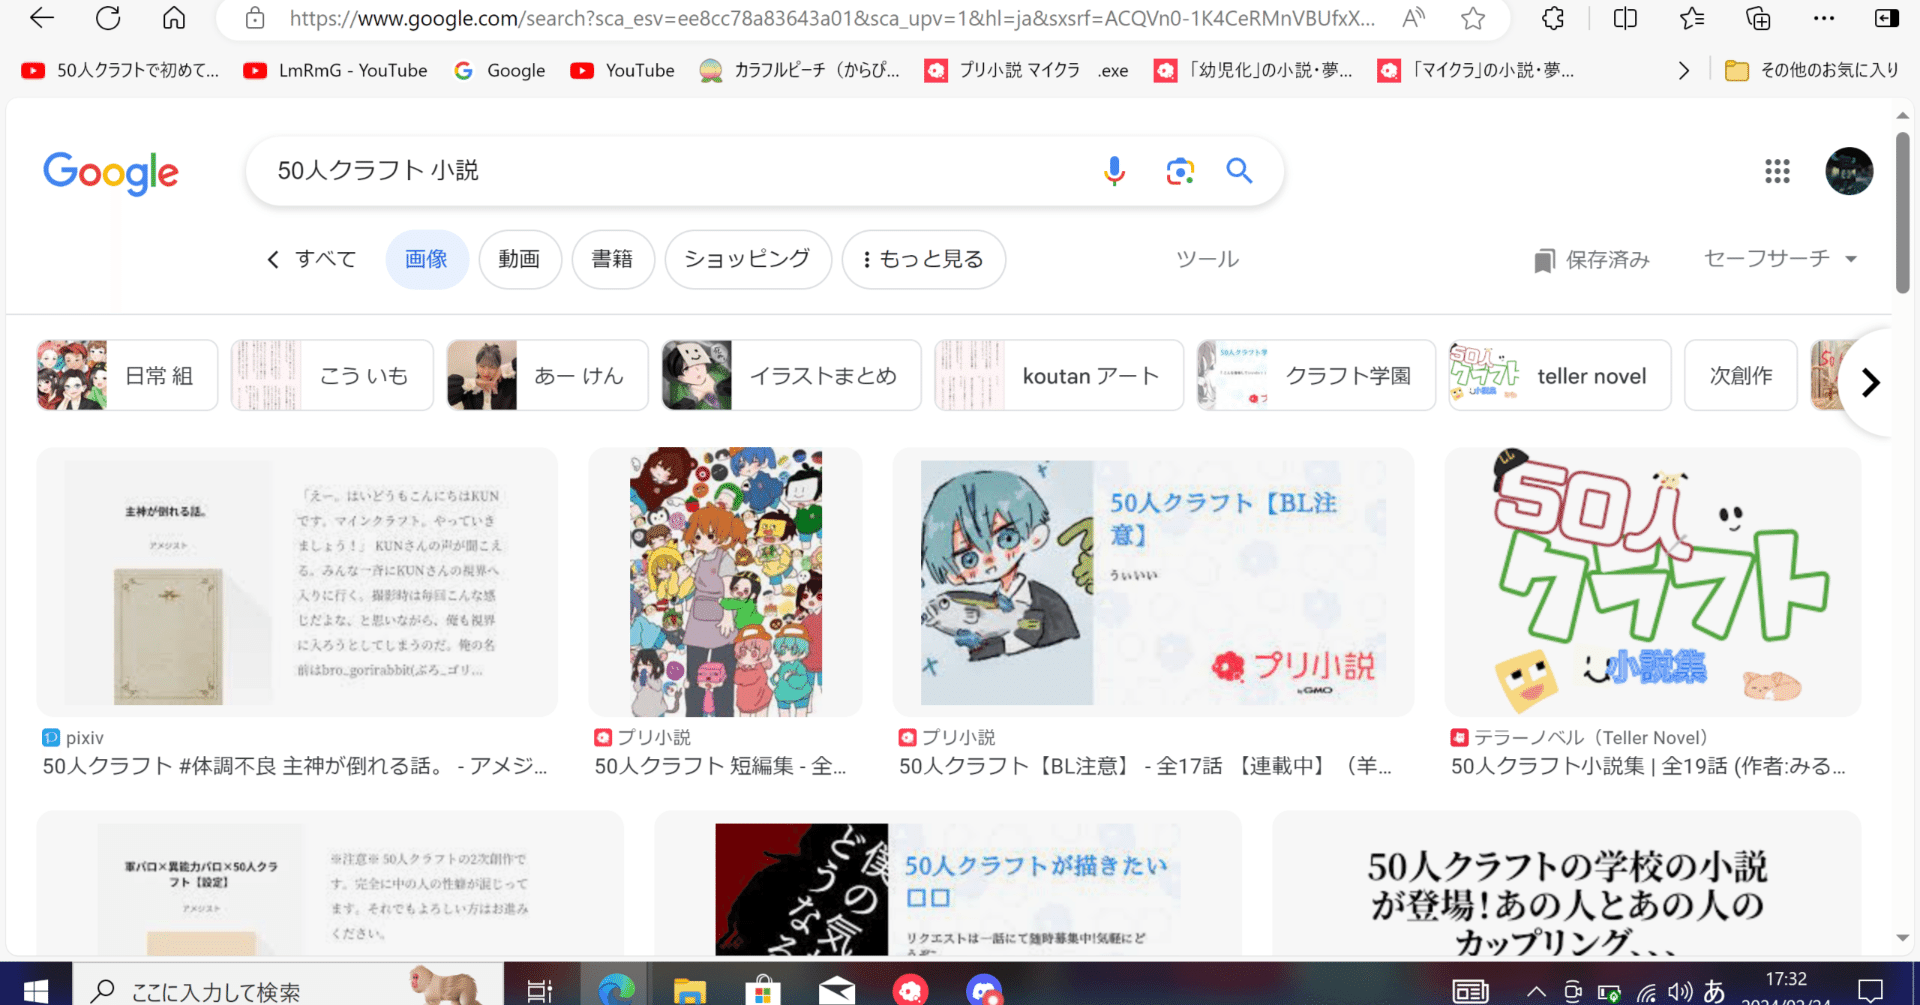This screenshot has height=1005, width=1920.
Task: Expand the もっと見る search options
Action: point(923,259)
